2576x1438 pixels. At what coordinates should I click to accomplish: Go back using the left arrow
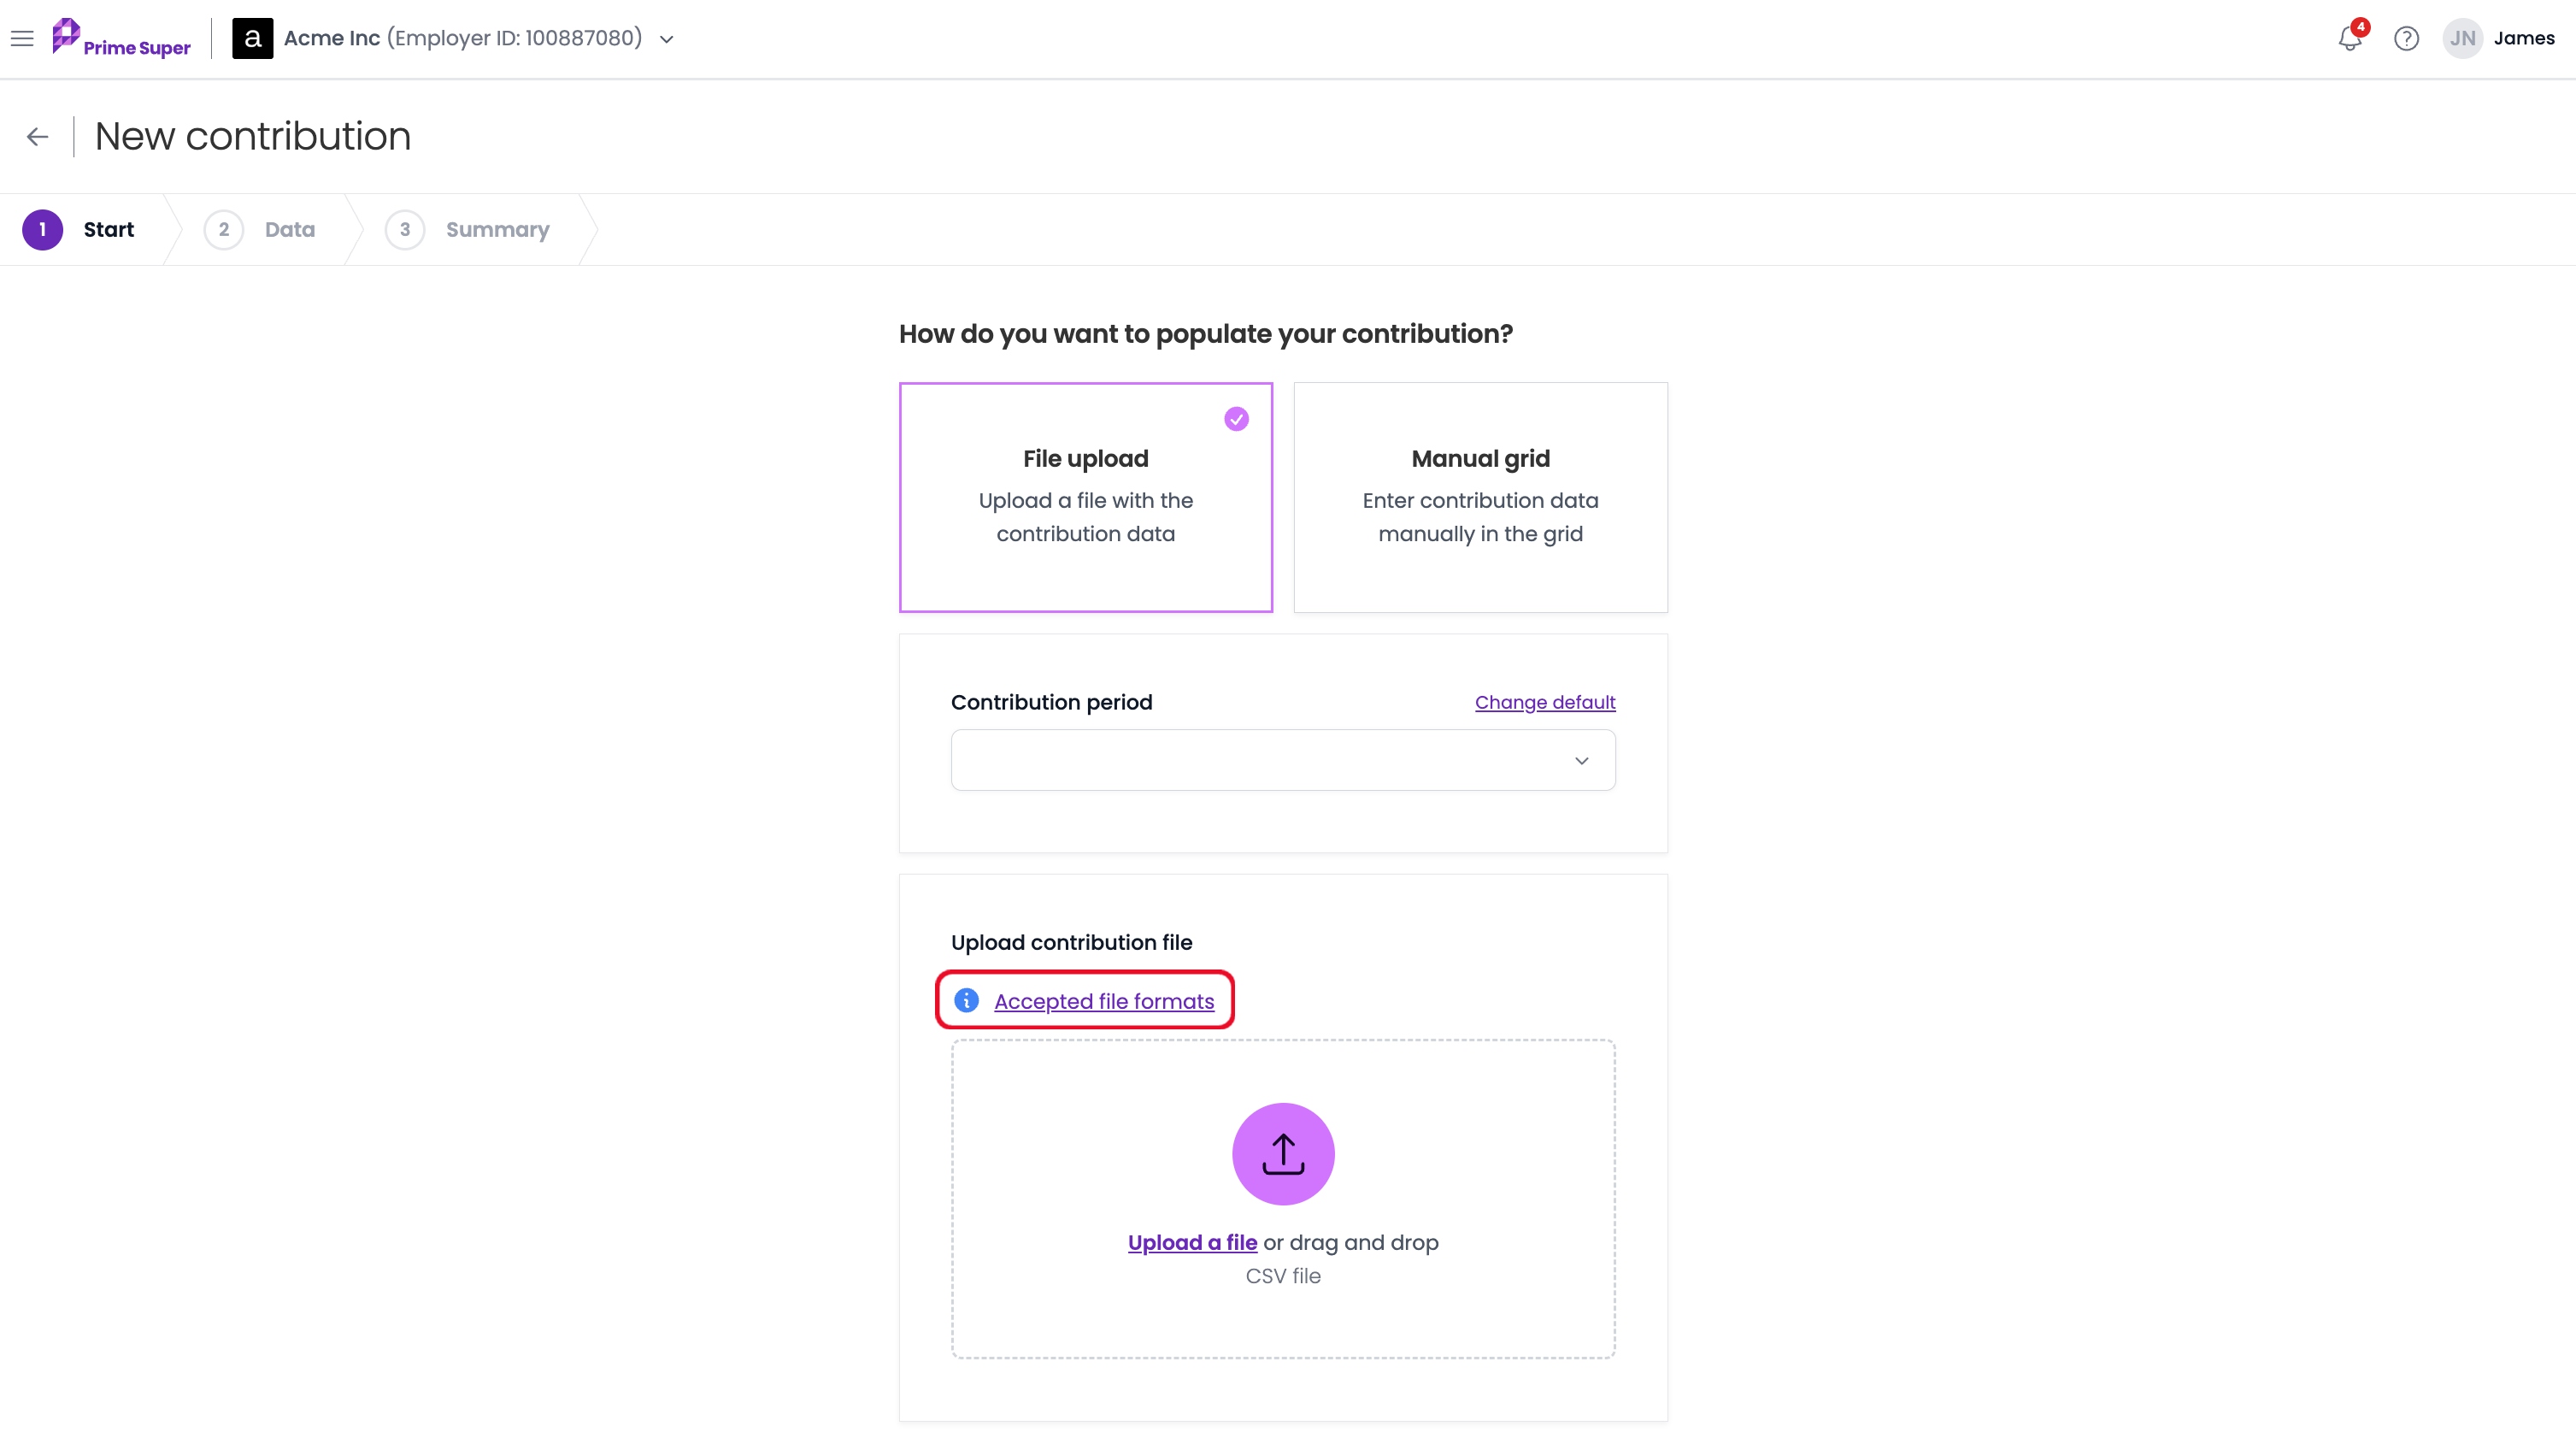(x=38, y=137)
